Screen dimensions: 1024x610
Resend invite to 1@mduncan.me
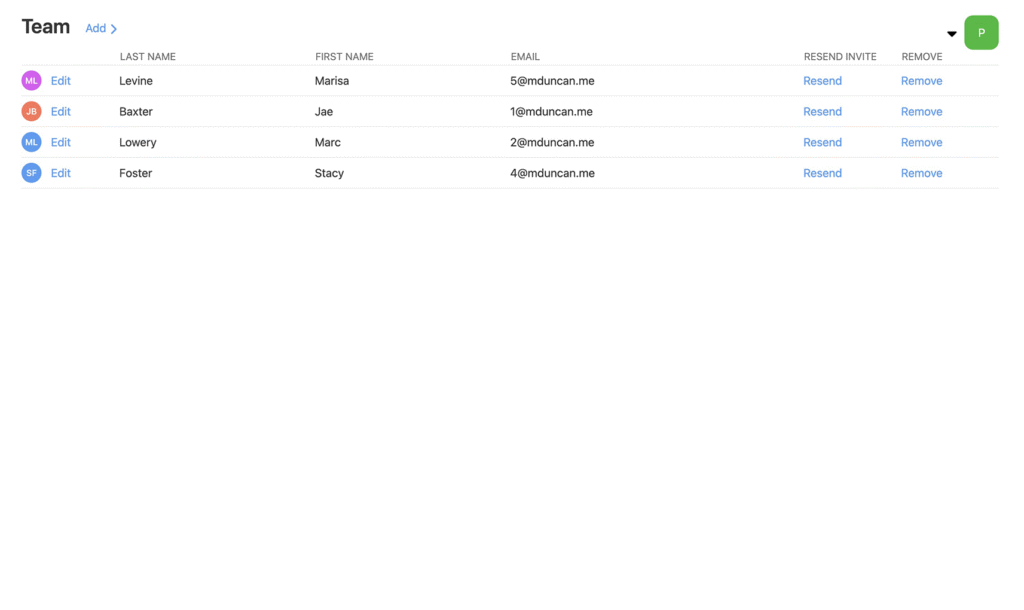[x=822, y=112]
